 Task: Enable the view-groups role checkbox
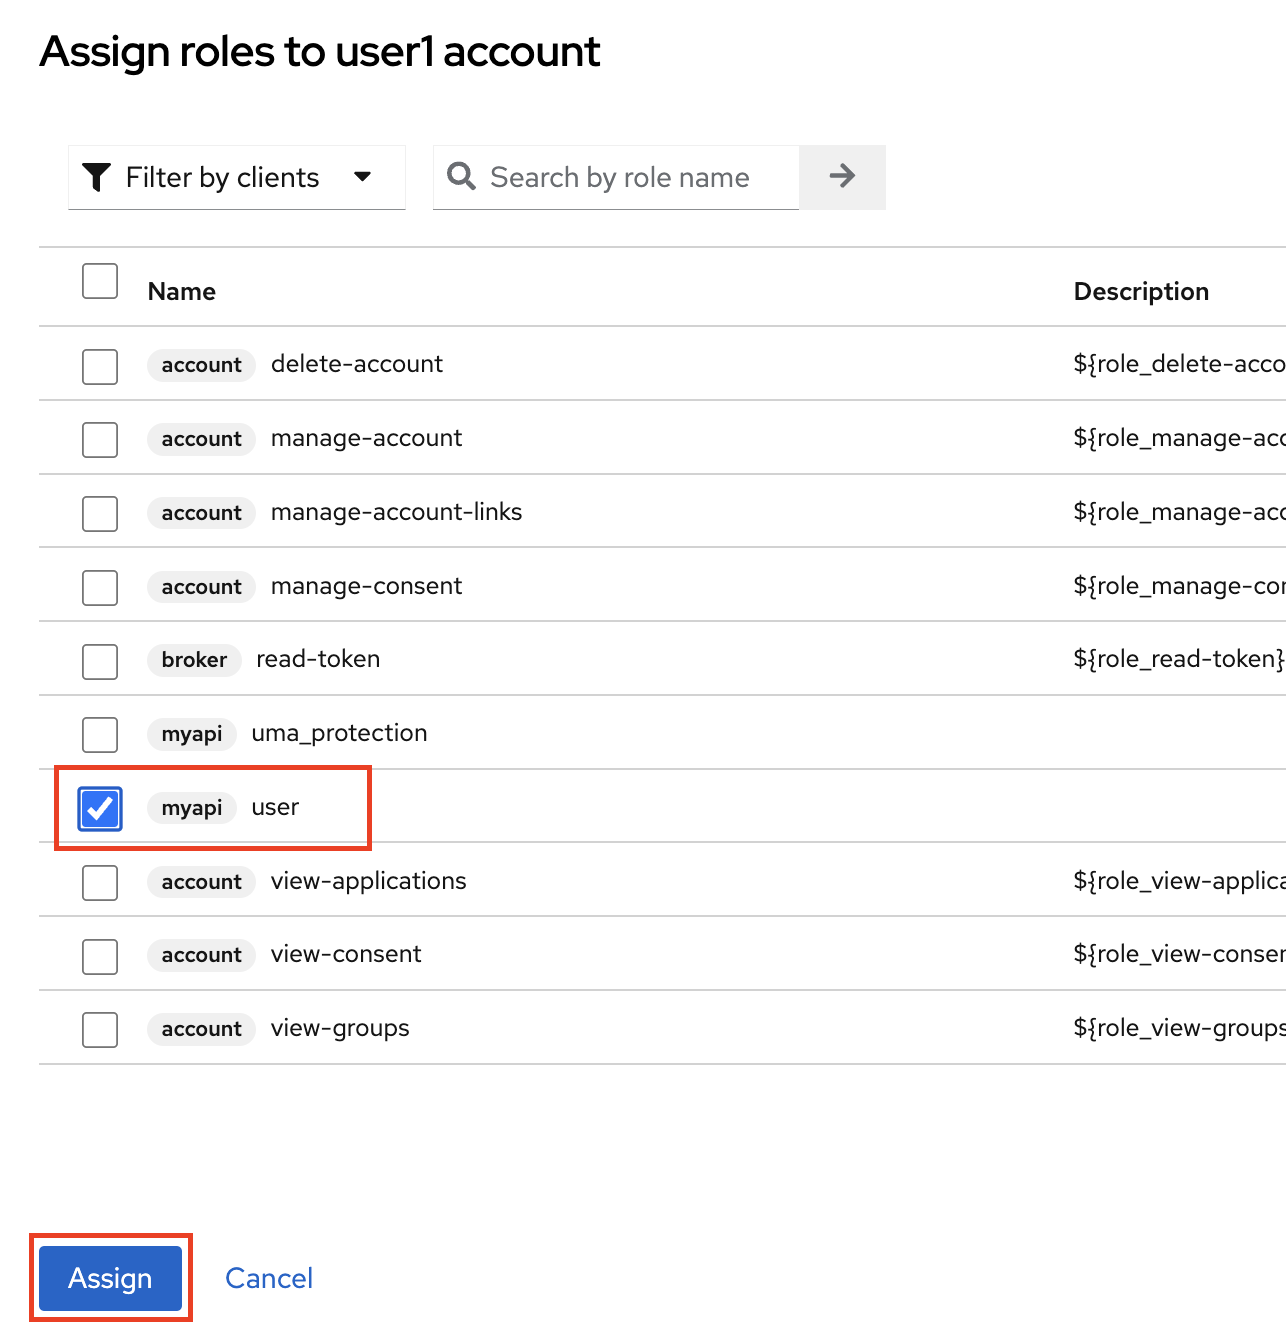tap(100, 1030)
